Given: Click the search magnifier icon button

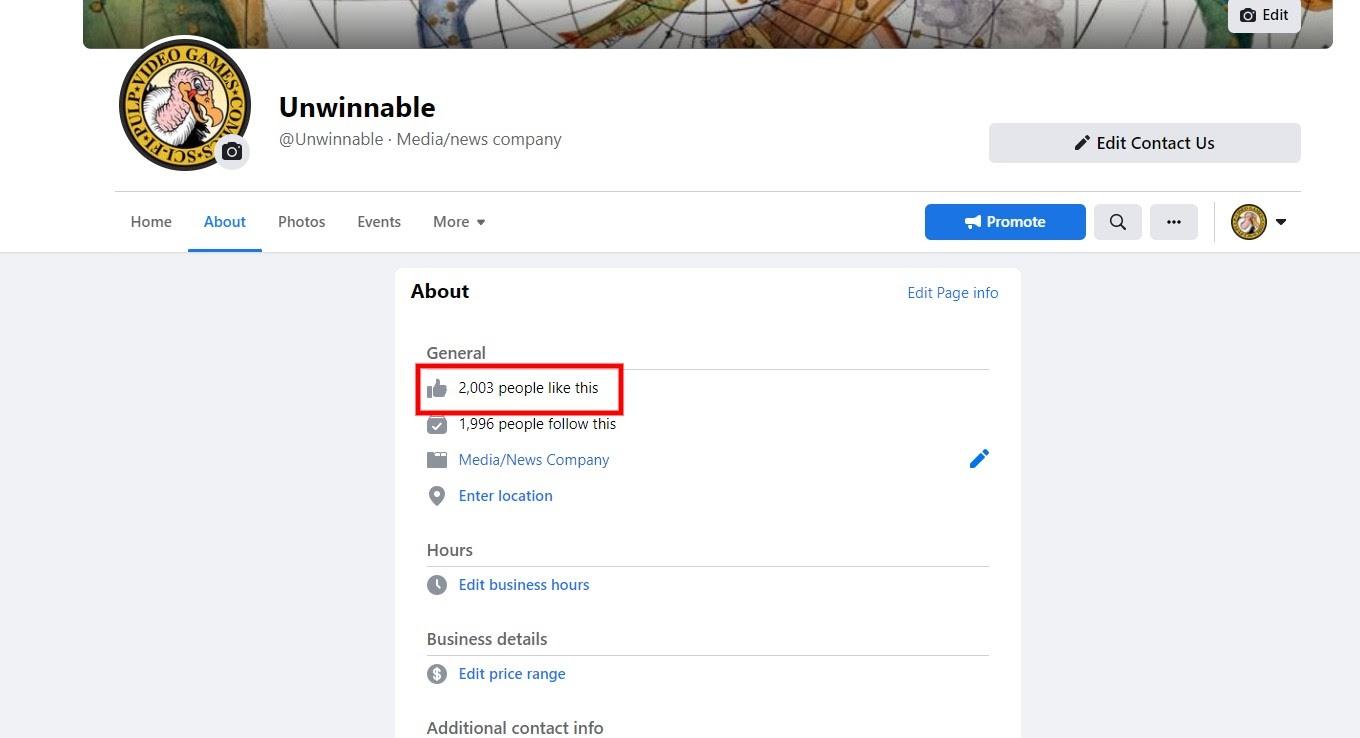Looking at the screenshot, I should point(1118,222).
